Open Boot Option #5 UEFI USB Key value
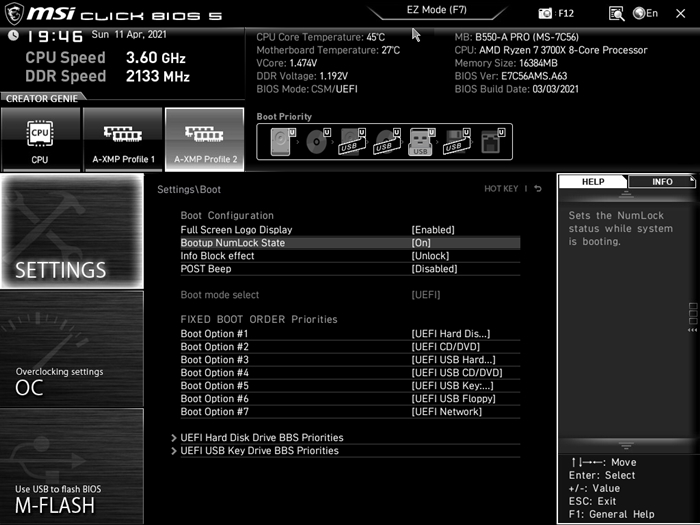Viewport: 700px width, 525px height. 452,386
